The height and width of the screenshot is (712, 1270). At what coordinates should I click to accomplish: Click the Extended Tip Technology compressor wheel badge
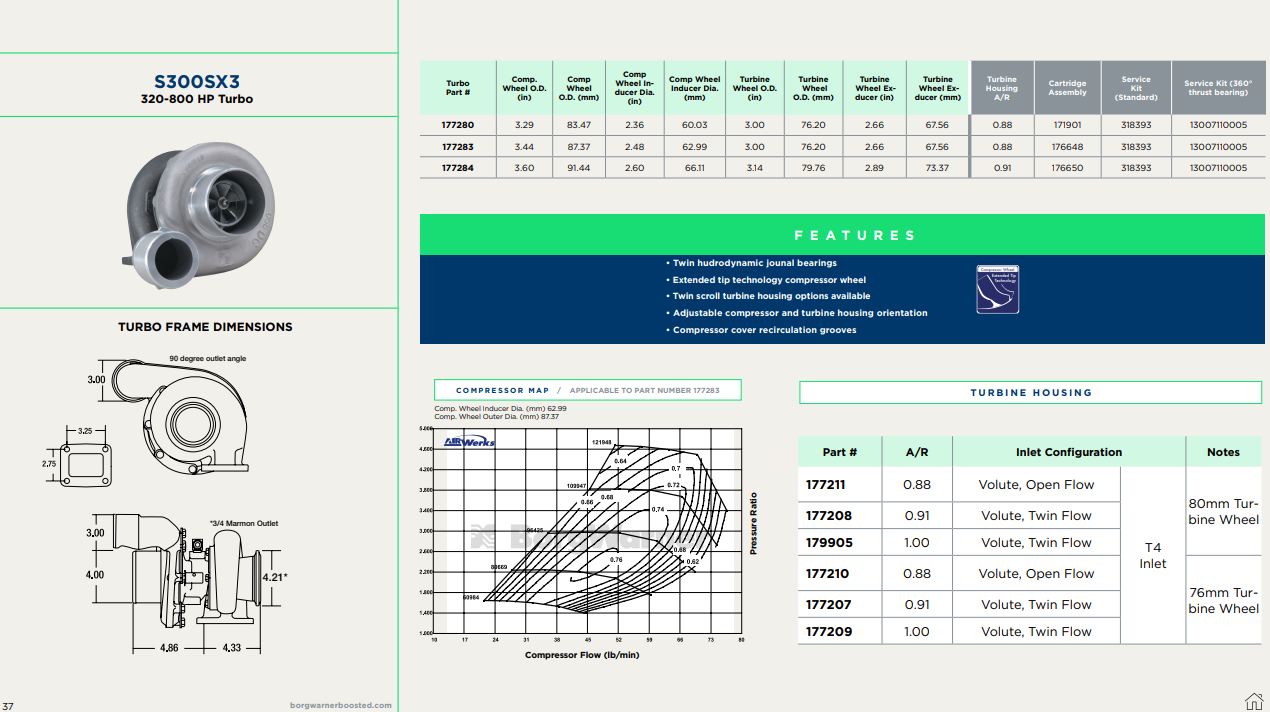point(997,289)
